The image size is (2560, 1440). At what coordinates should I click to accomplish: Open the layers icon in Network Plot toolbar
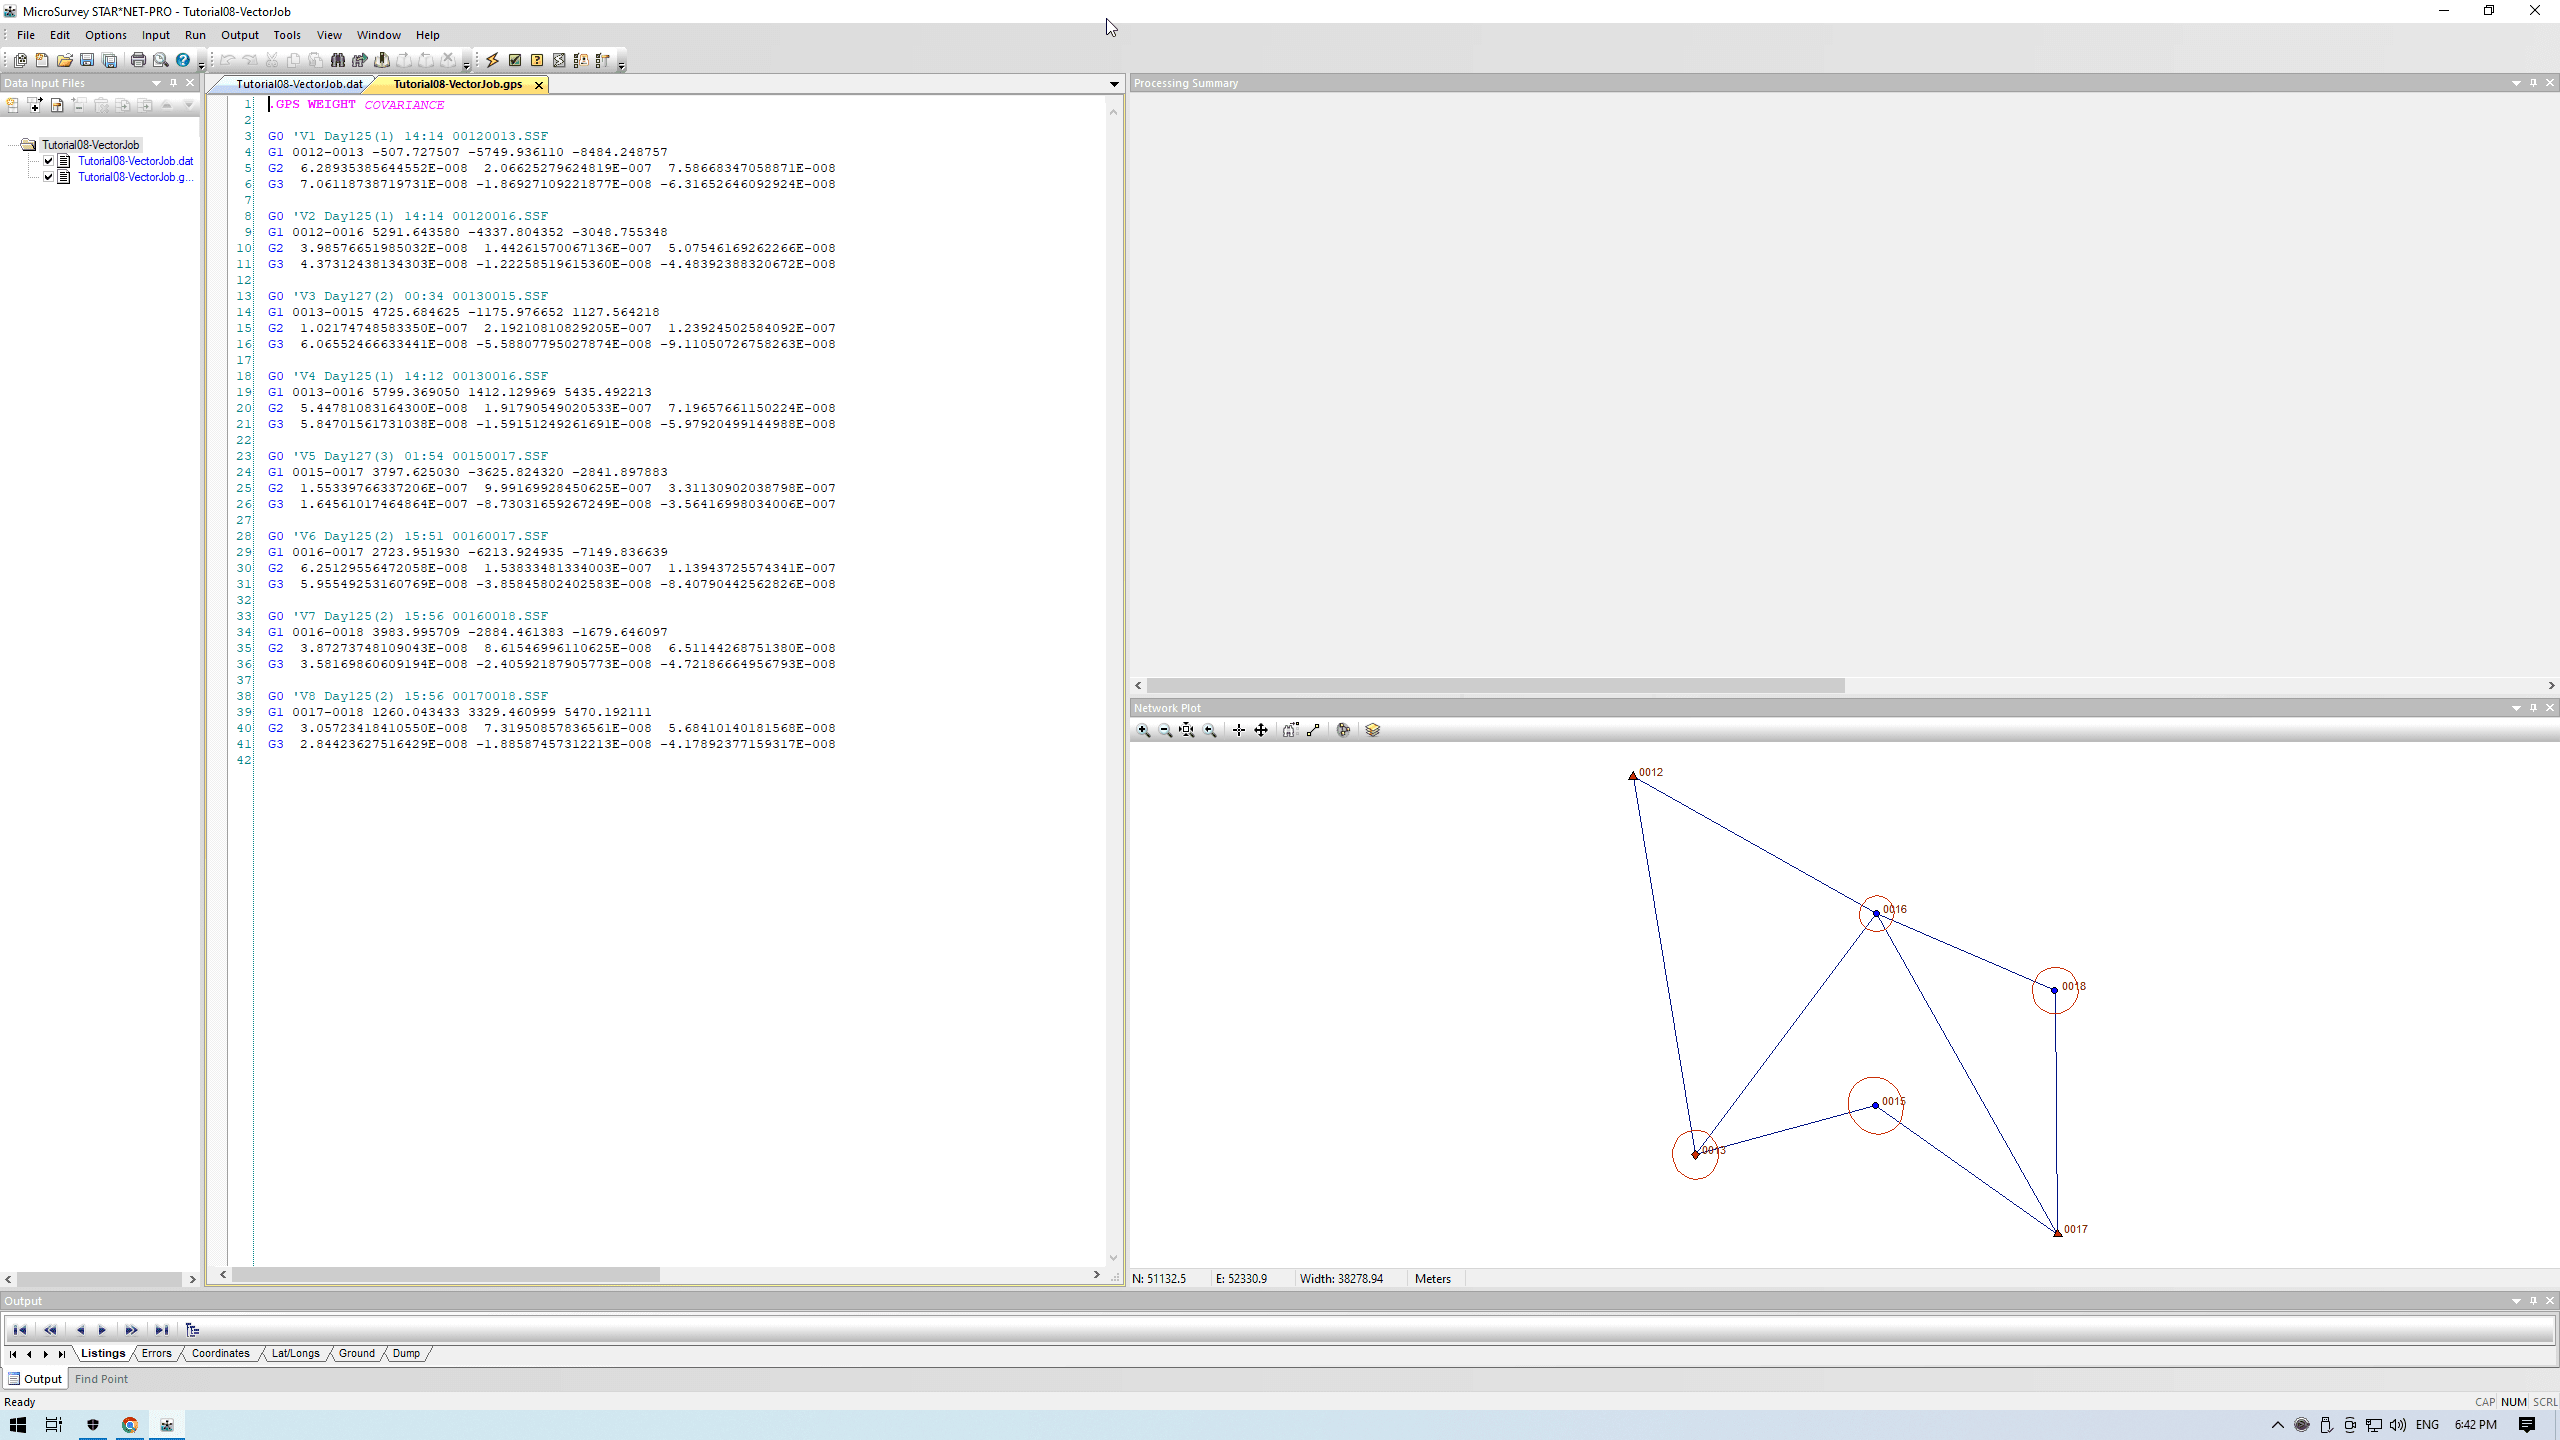(x=1372, y=731)
